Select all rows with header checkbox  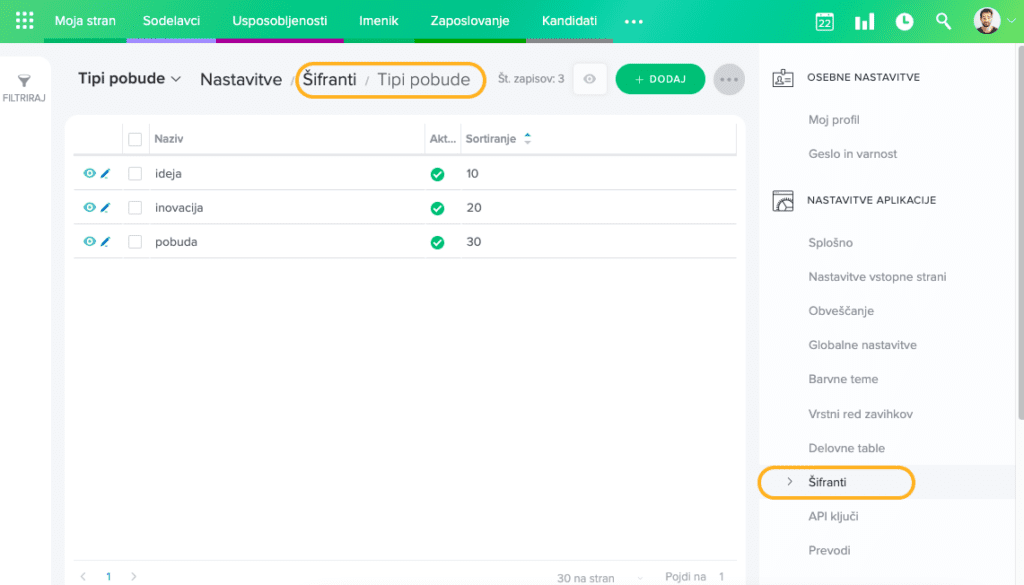tap(135, 140)
